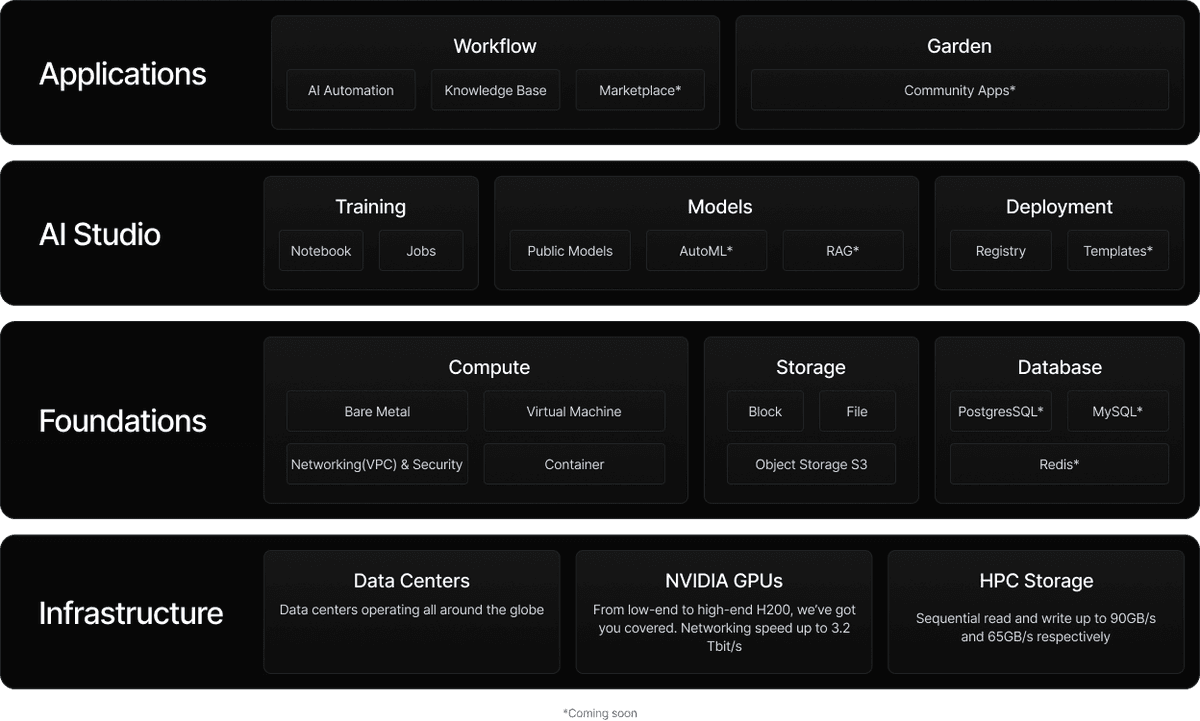Open the Community Apps* tile
The image size is (1200, 721).
point(959,90)
